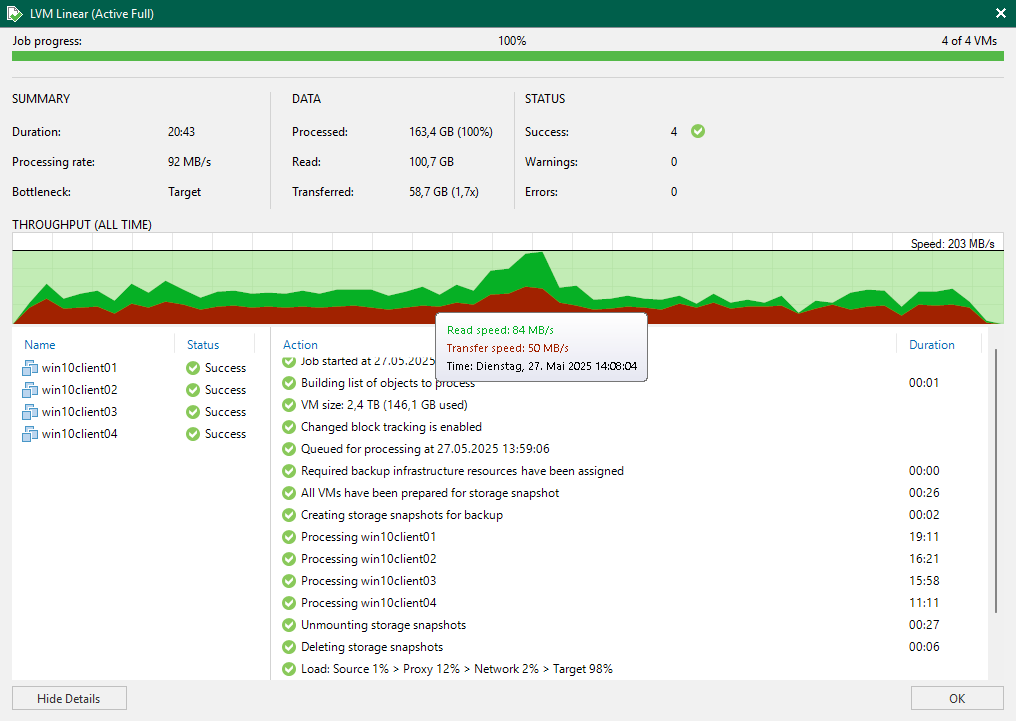1016x721 pixels.
Task: Click 'Queued for processing at 27.05.2025' entry
Action: click(x=425, y=449)
